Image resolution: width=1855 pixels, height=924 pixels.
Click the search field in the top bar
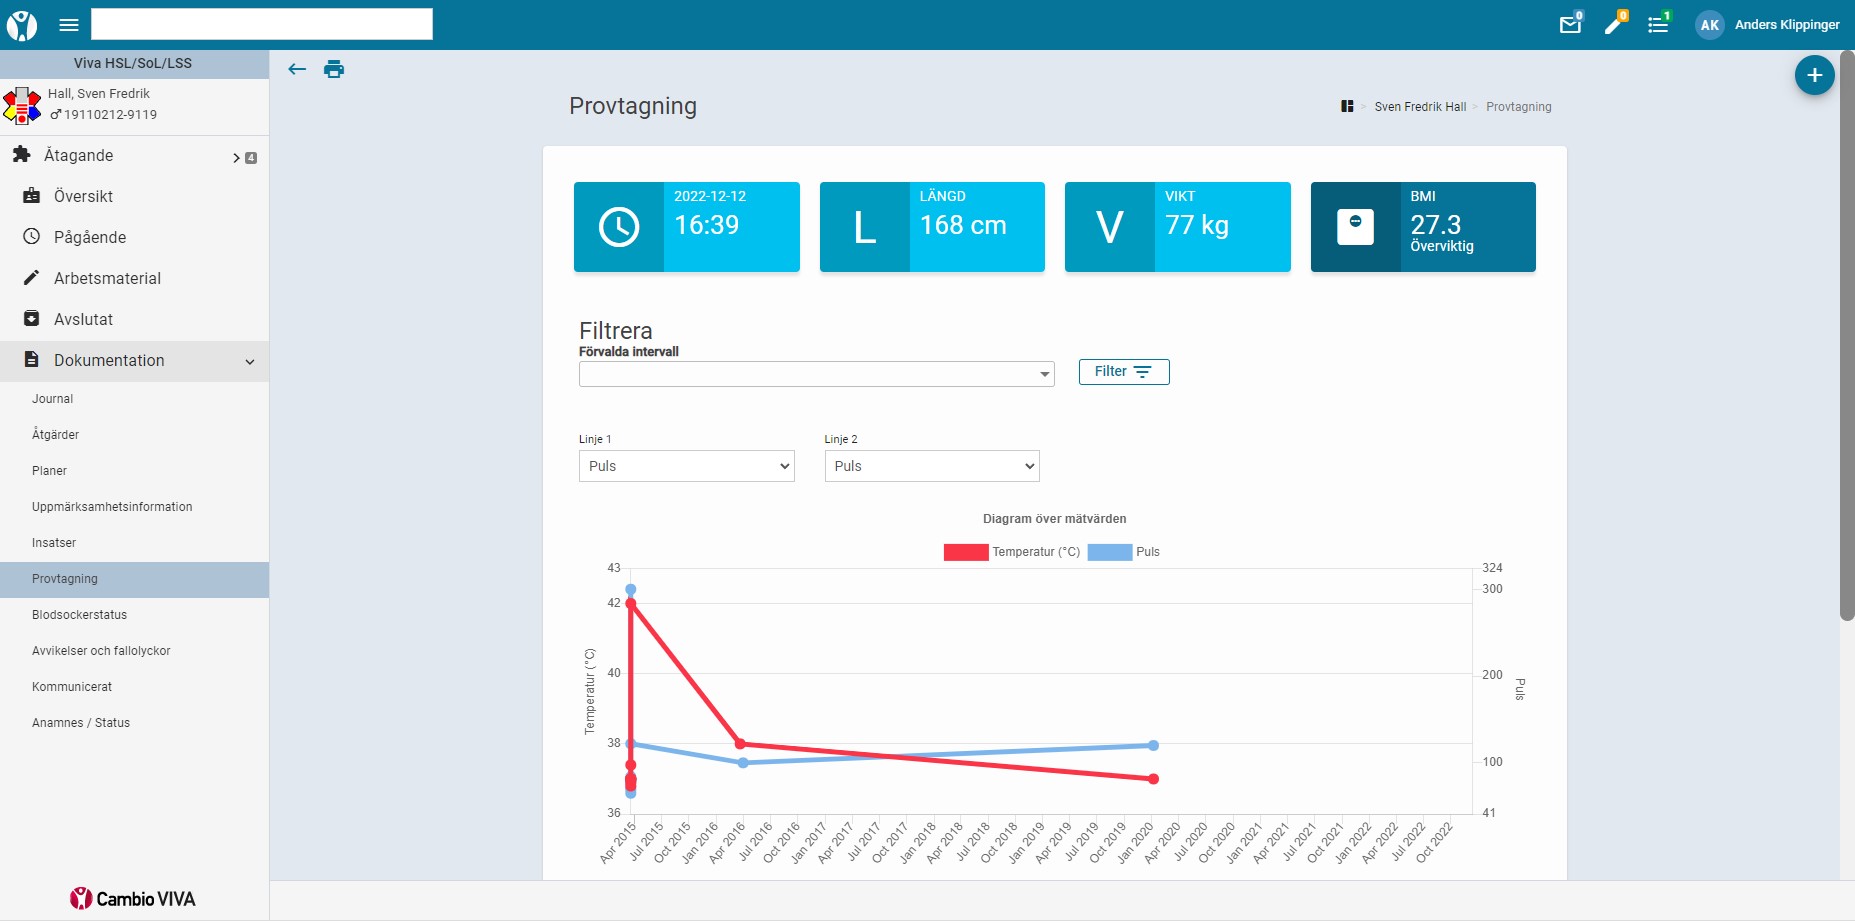coord(262,24)
